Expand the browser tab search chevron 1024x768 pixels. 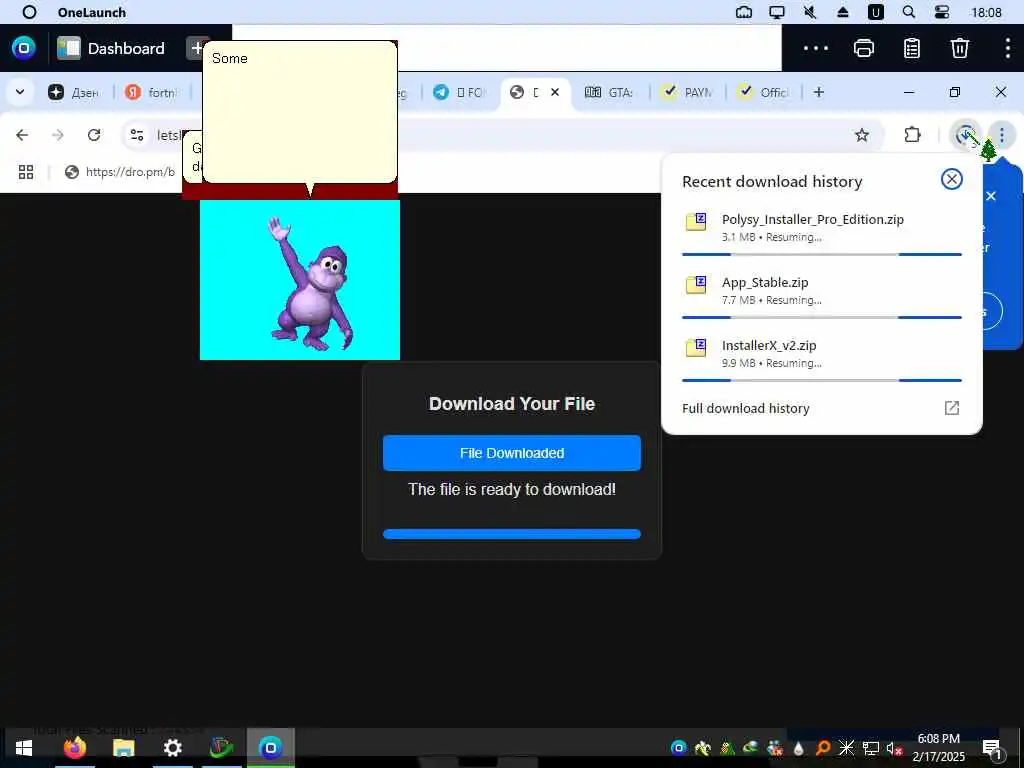tap(20, 92)
